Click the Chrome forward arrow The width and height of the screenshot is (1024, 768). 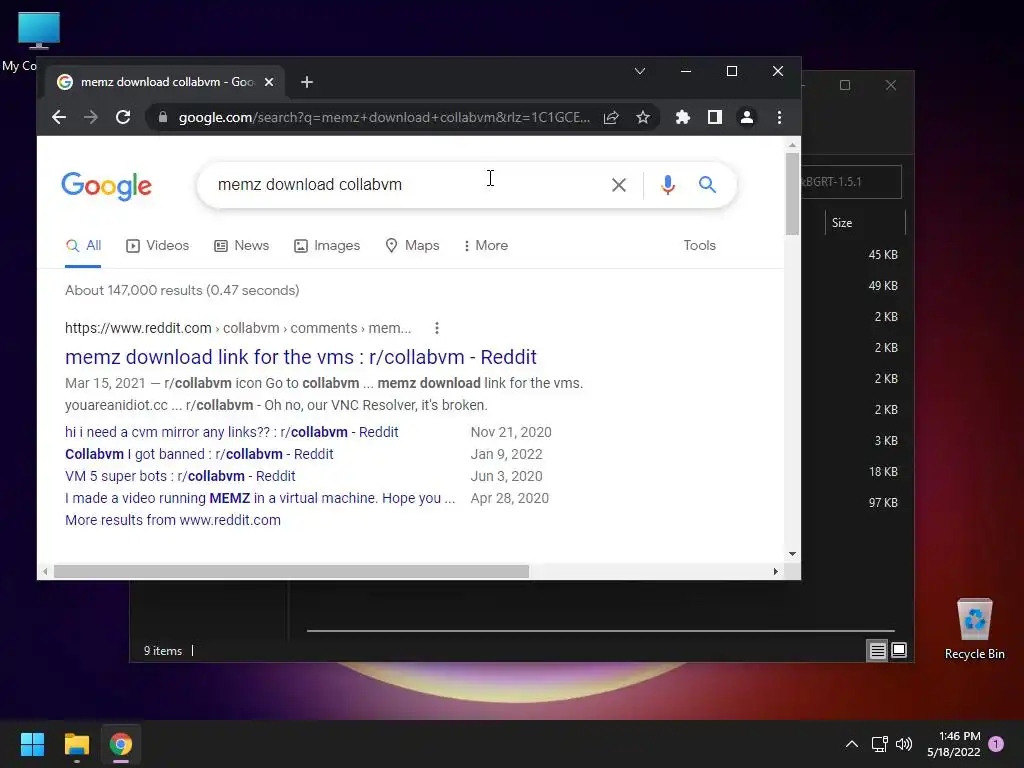(91, 118)
